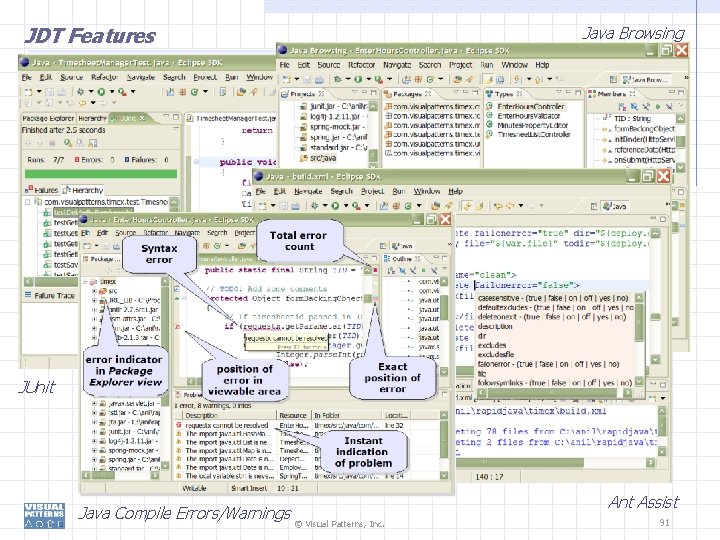Click the error marker in the editor's left margin

[x=177, y=327]
